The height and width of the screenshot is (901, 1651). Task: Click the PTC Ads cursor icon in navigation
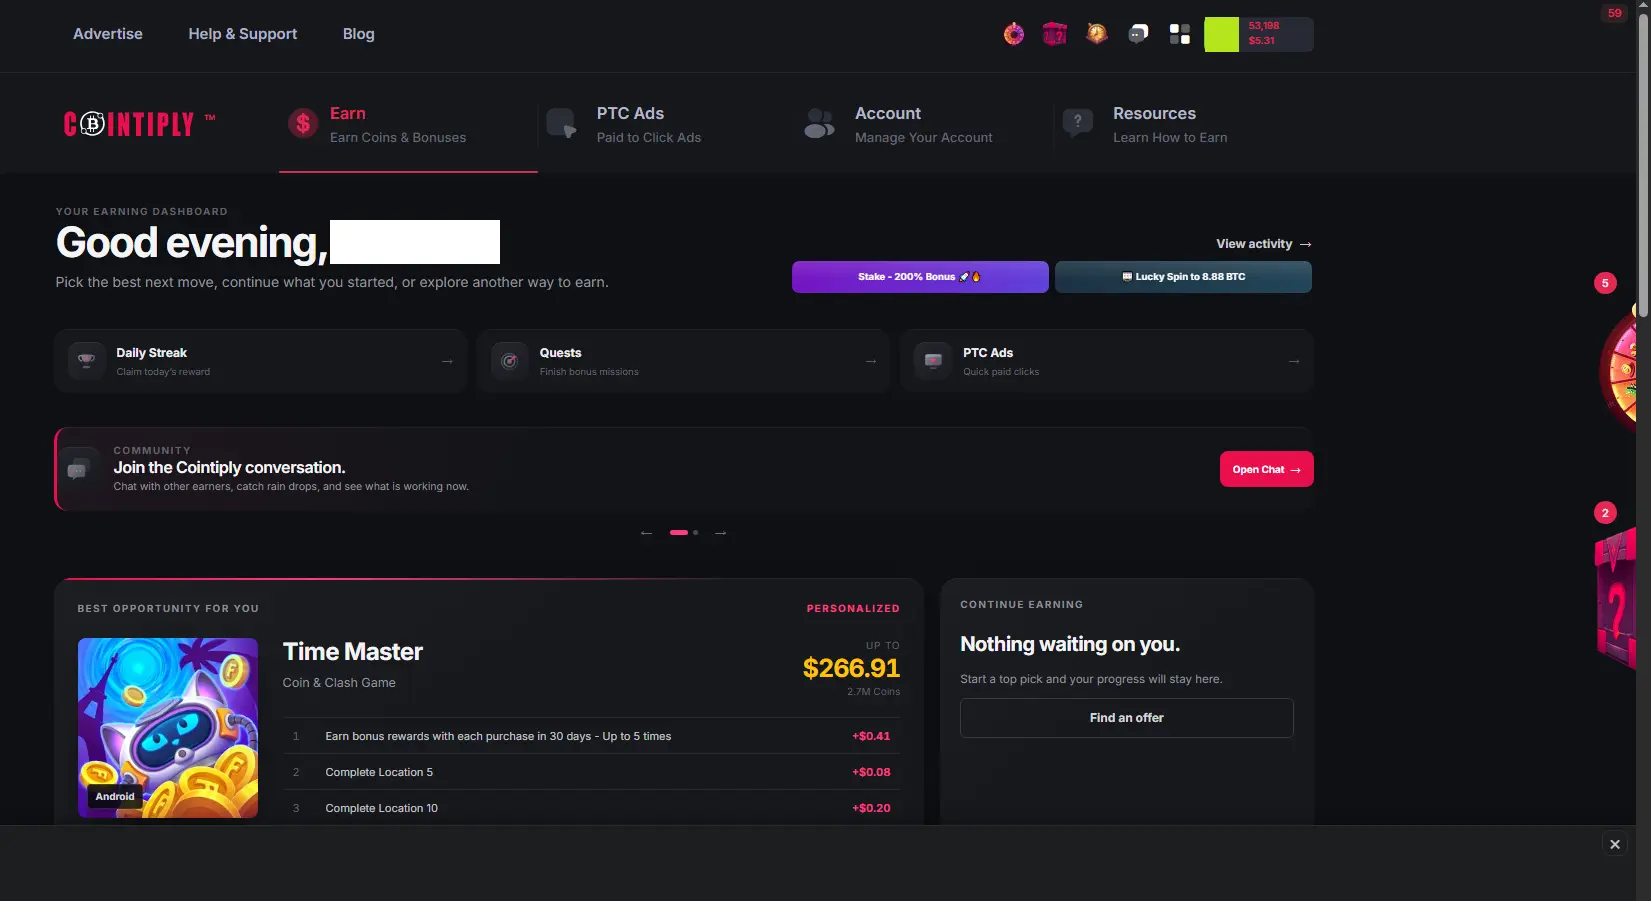click(x=562, y=124)
